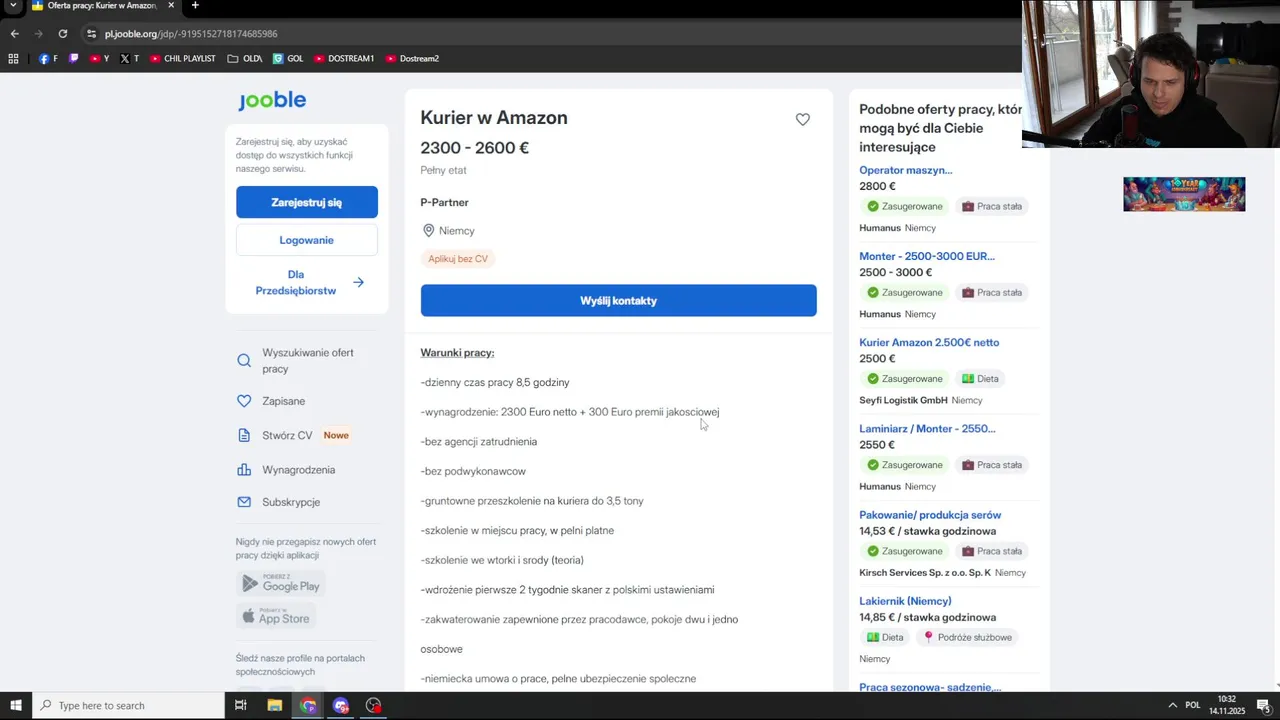Screen dimensions: 1280x720
Task: Open File Explorer from the taskbar
Action: (x=275, y=705)
